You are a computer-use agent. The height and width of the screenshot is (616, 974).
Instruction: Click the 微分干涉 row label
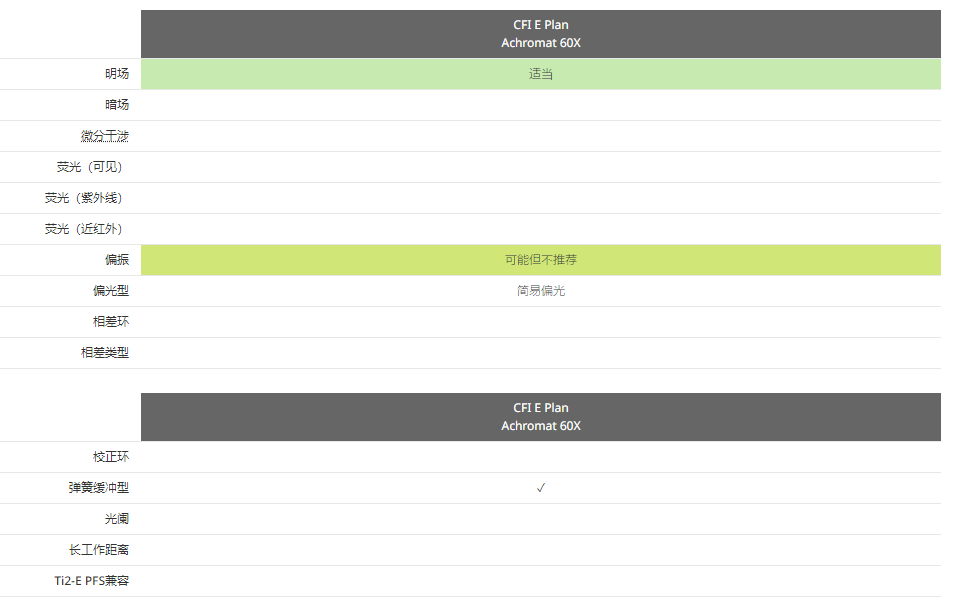tap(105, 136)
